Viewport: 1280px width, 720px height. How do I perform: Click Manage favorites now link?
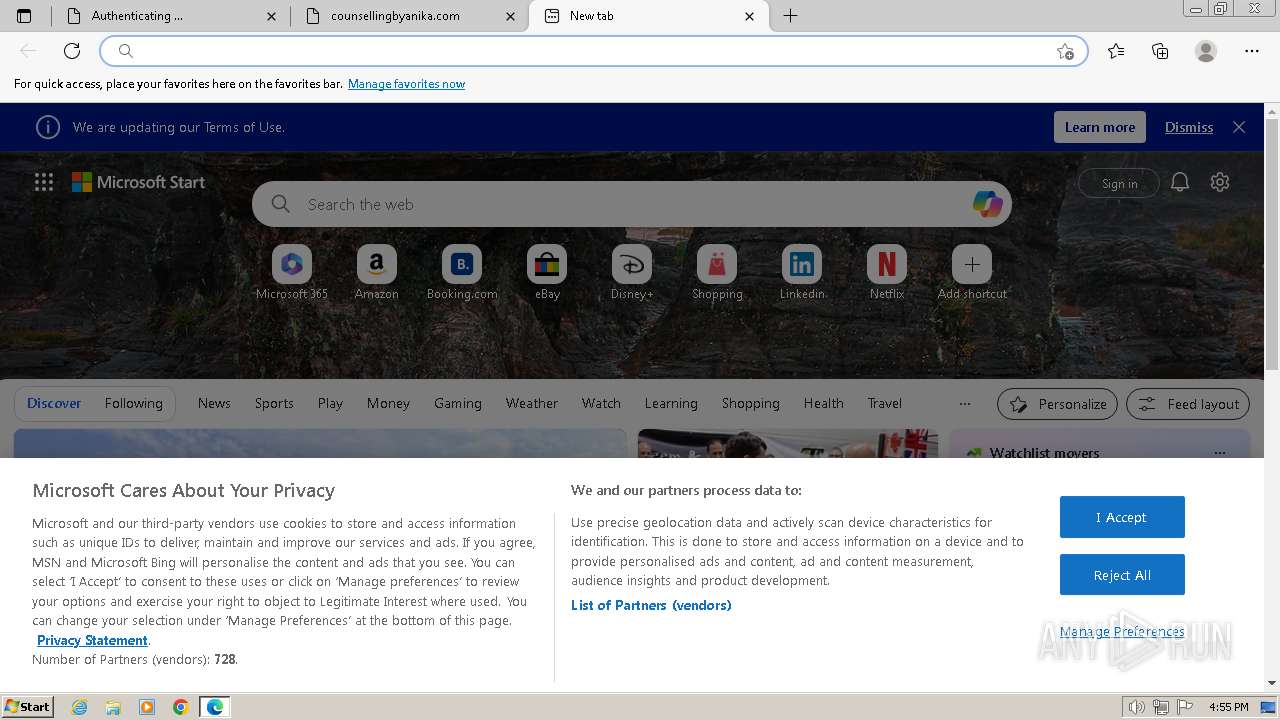pyautogui.click(x=406, y=84)
